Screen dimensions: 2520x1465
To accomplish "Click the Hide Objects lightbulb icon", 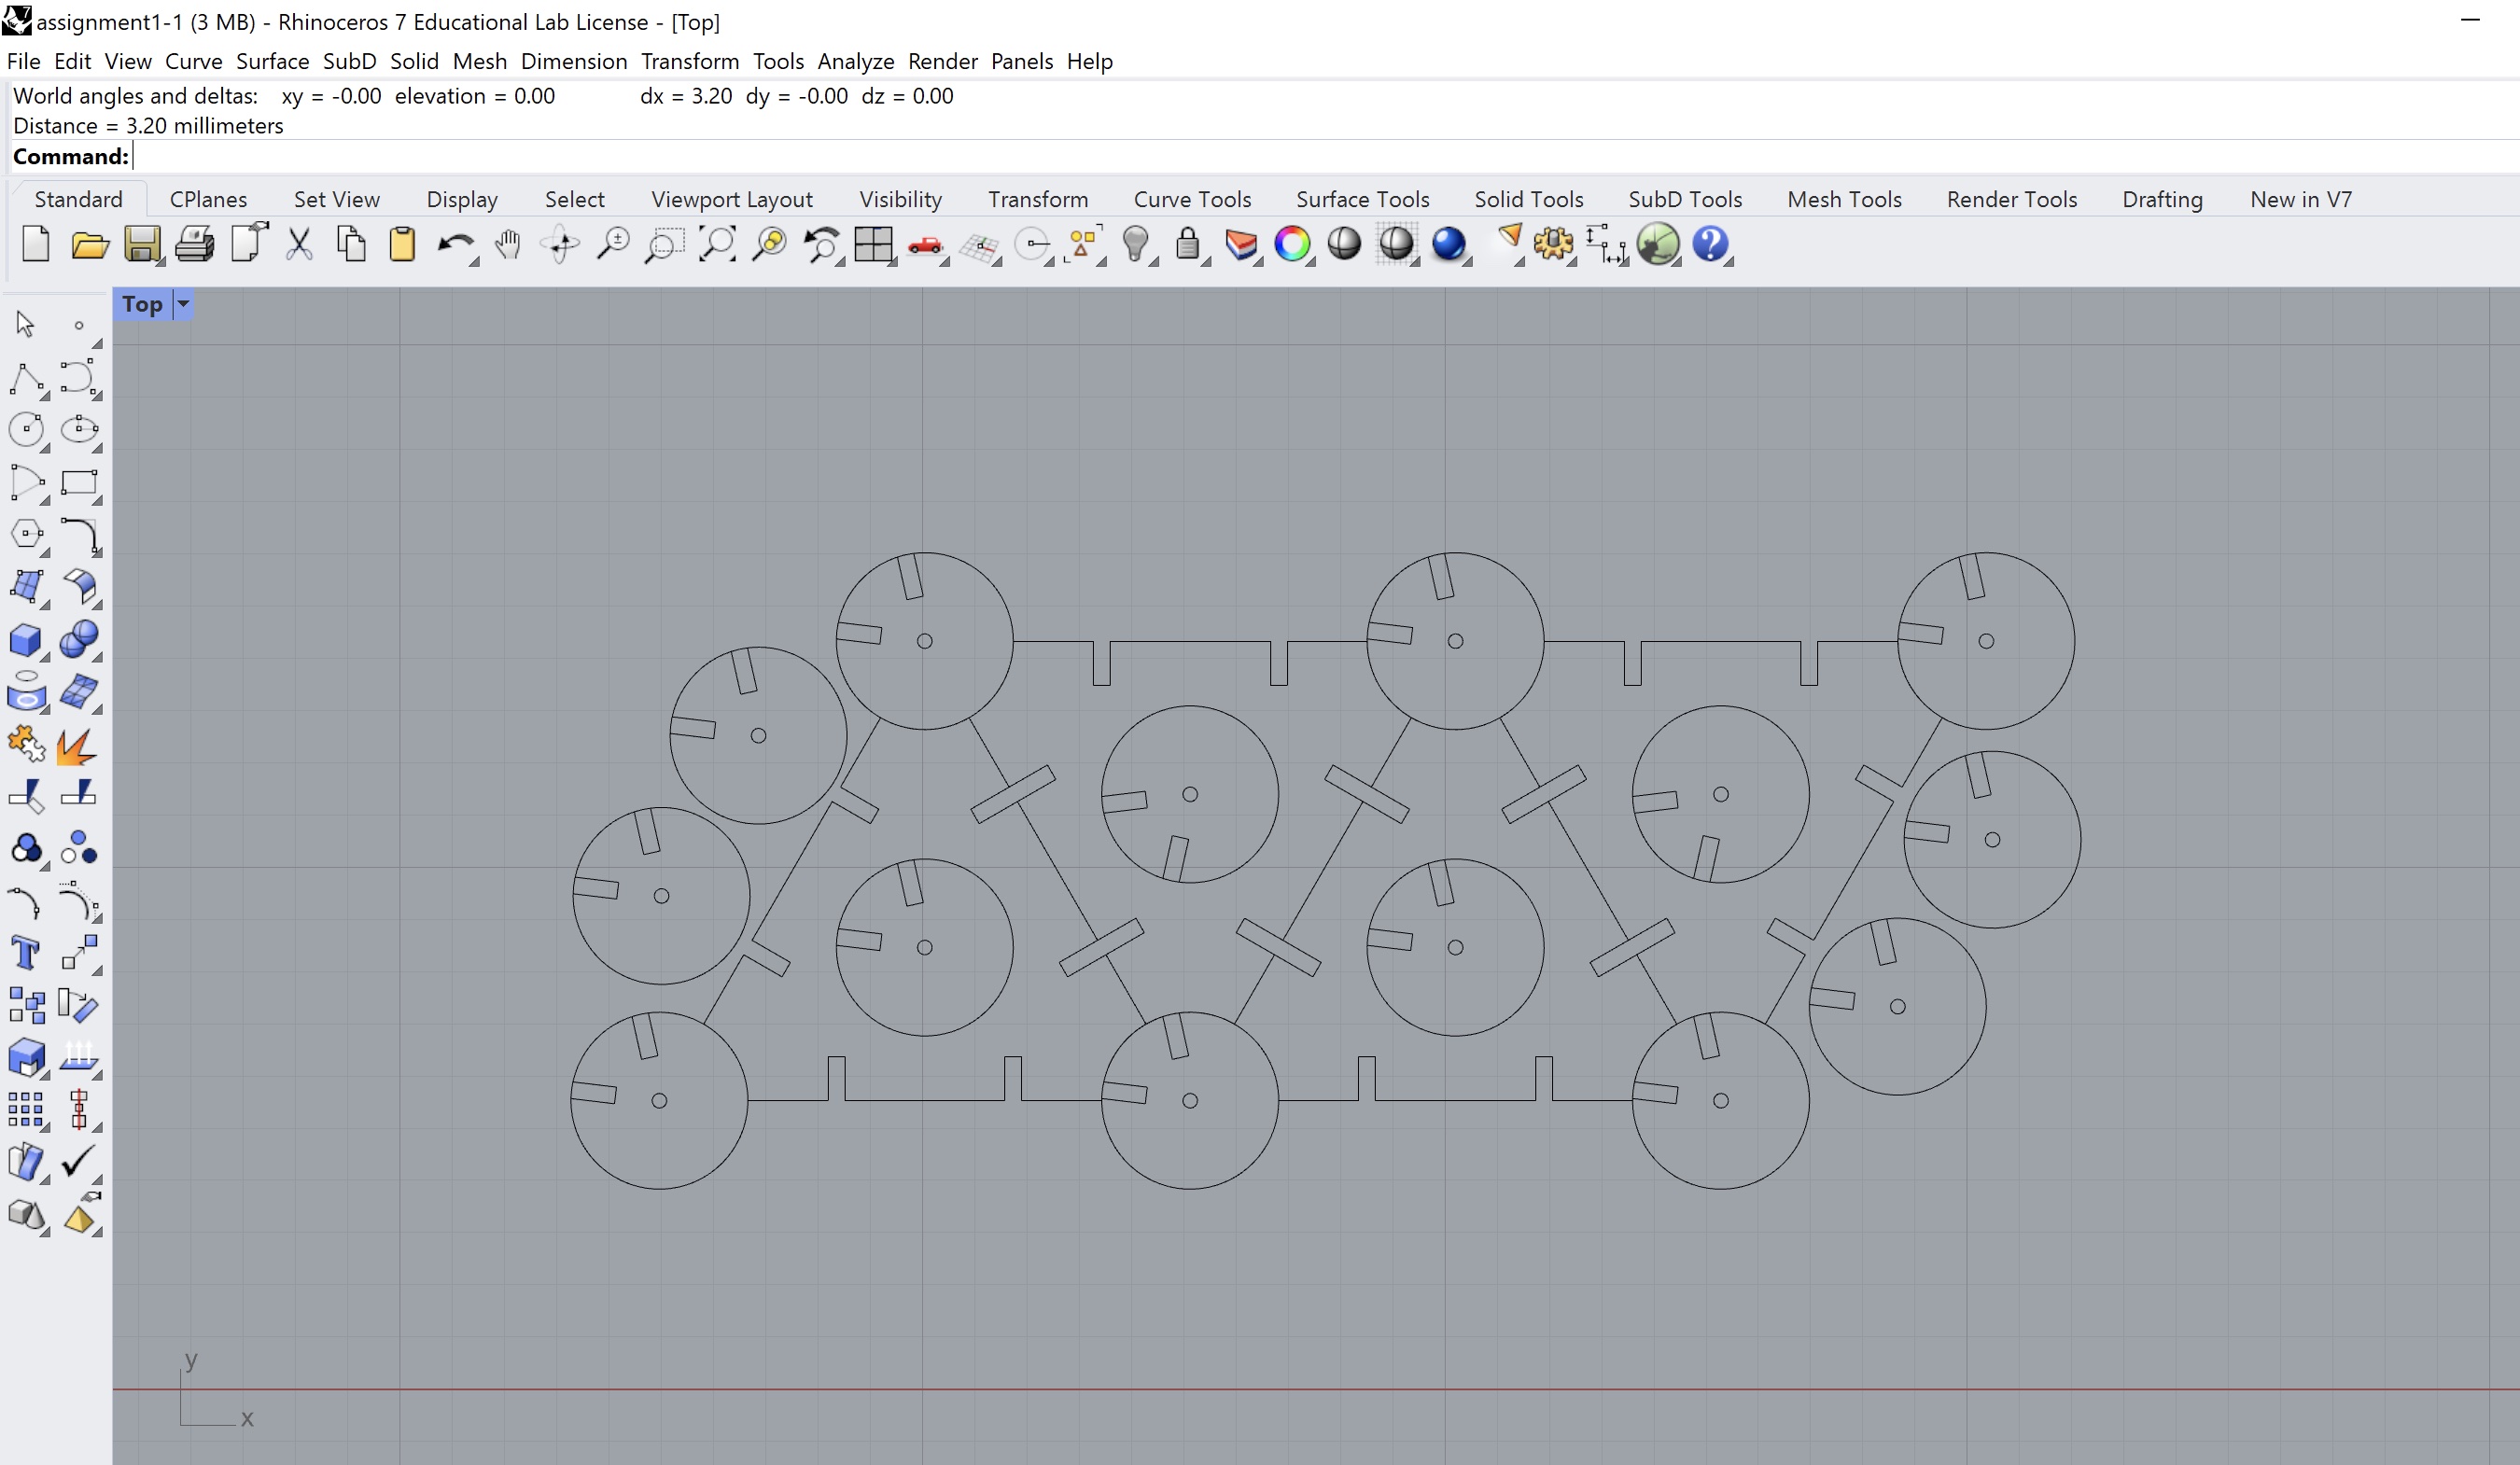I will click(x=1136, y=244).
